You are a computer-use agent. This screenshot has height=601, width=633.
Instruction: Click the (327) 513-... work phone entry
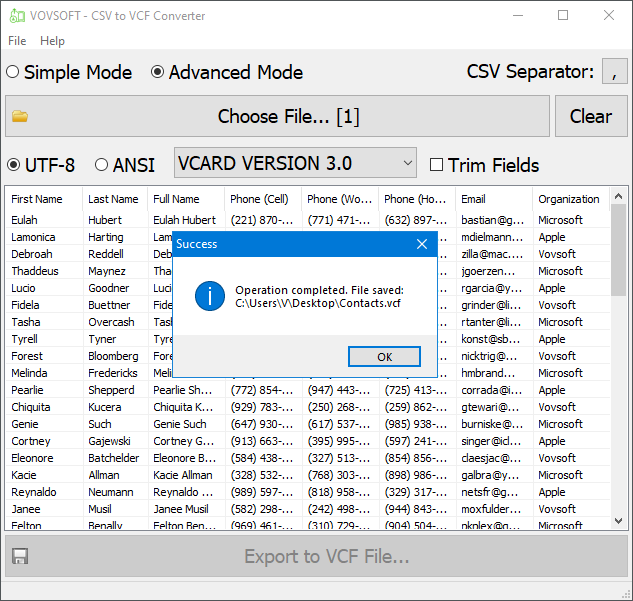coord(339,458)
